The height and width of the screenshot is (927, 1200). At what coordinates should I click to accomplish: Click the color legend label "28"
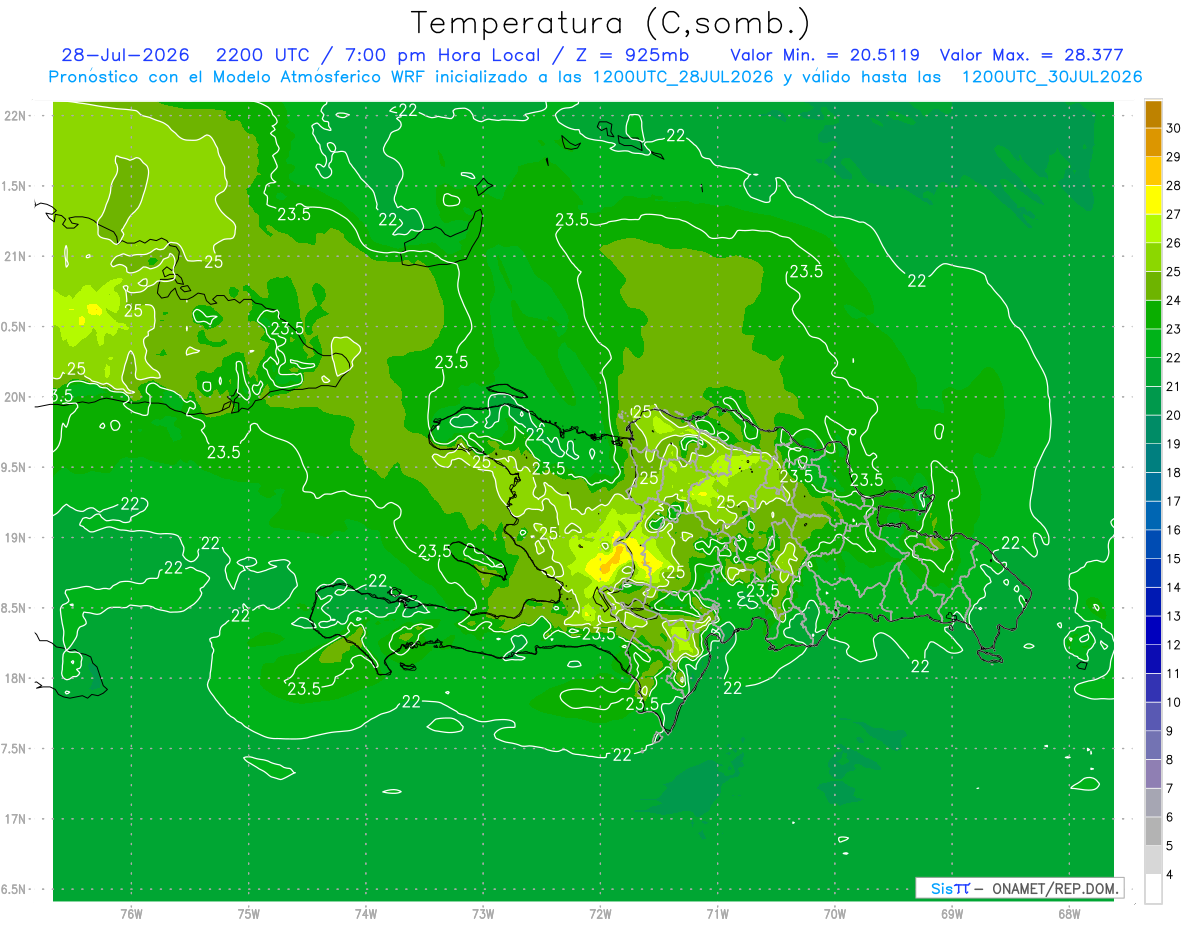[1174, 185]
